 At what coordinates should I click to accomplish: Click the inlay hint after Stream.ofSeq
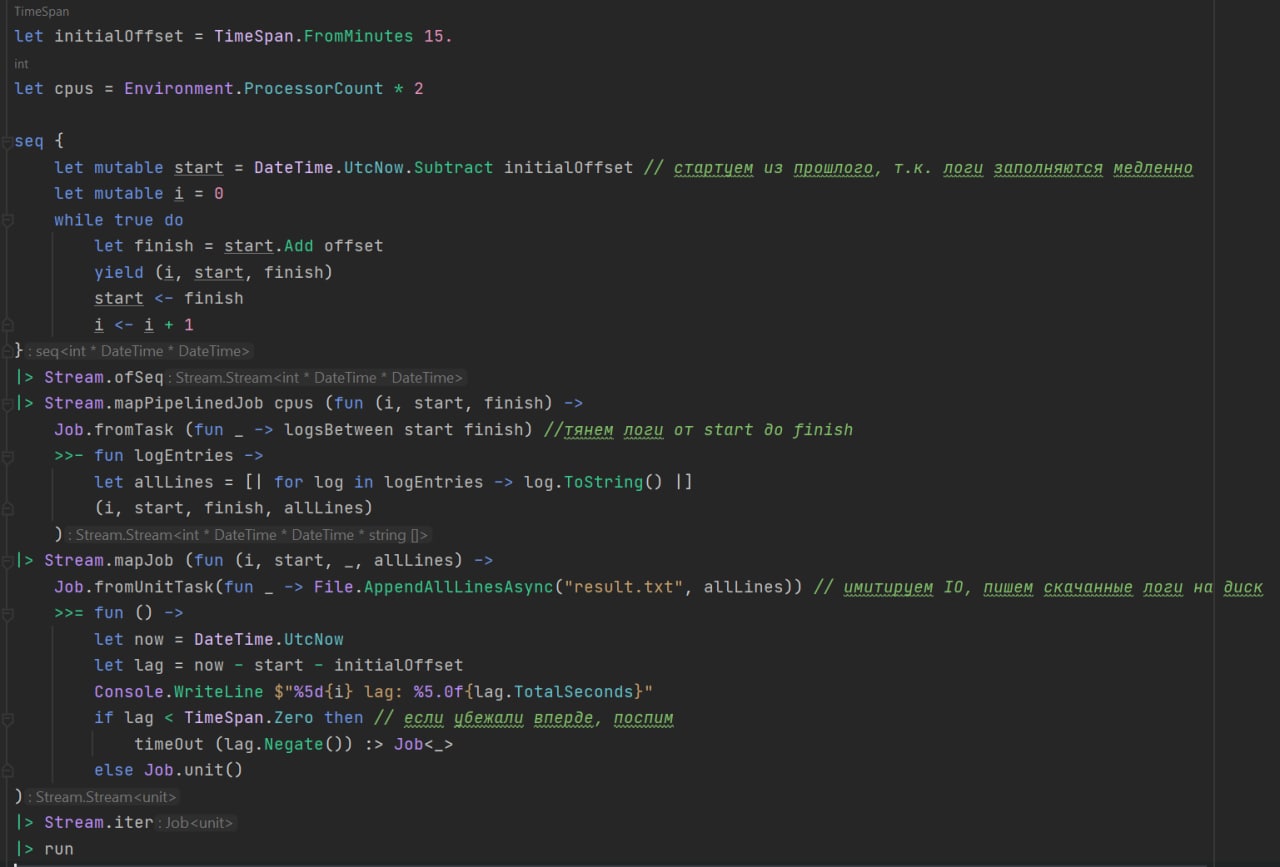click(x=317, y=378)
